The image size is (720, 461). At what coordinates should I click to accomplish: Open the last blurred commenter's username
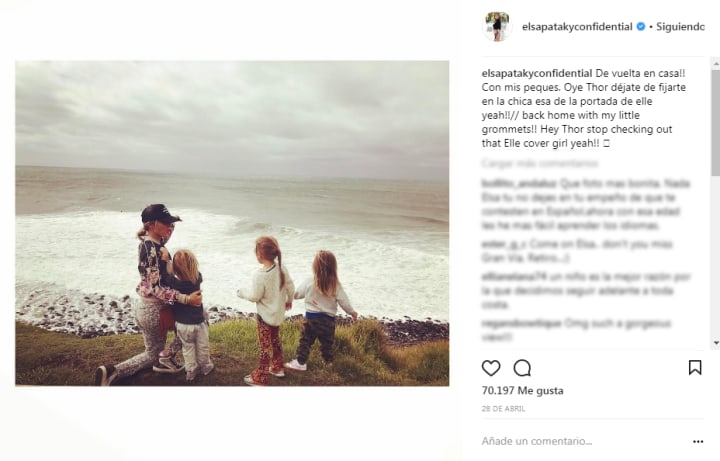(521, 324)
